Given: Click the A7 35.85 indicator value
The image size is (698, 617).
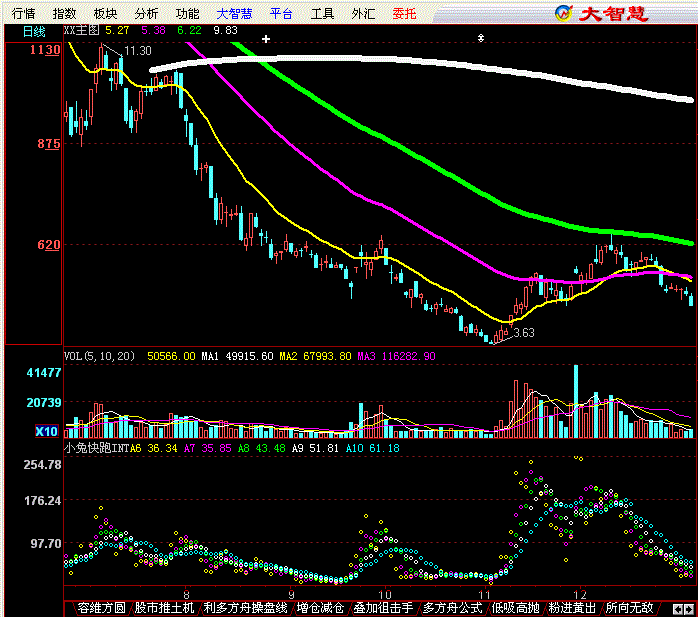Looking at the screenshot, I should (207, 448).
